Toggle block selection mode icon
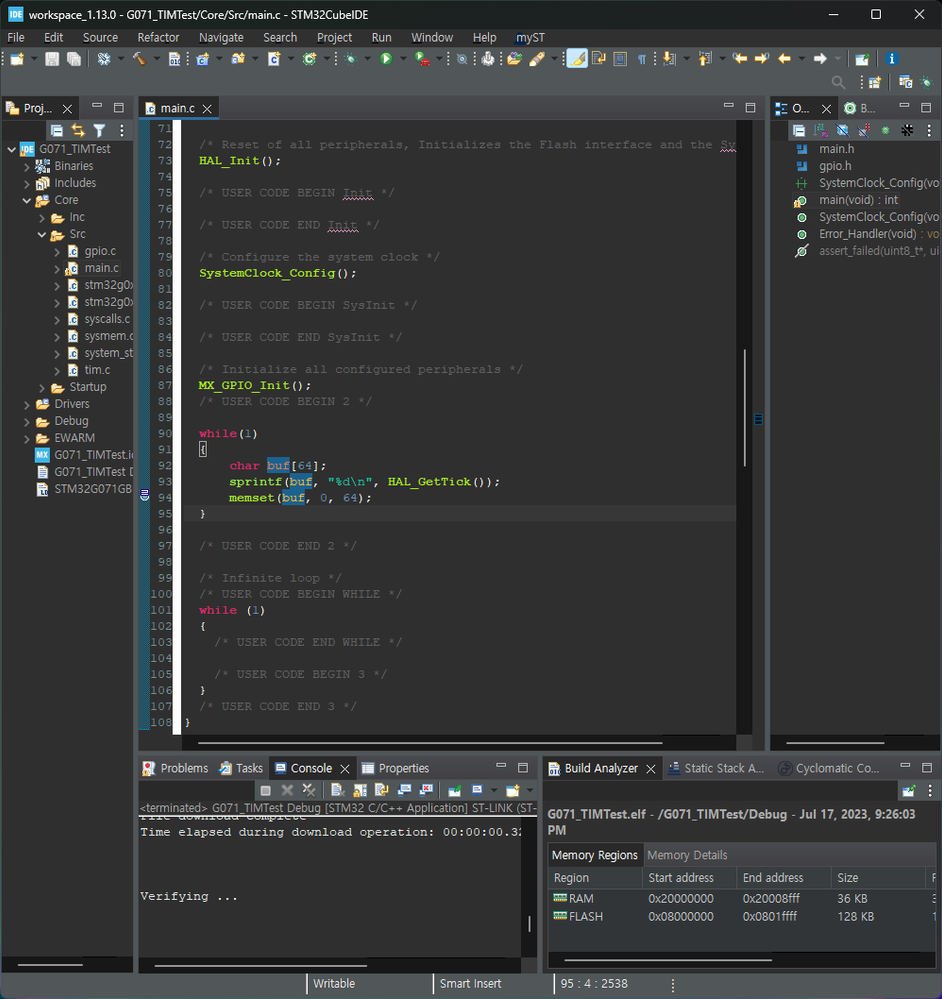The width and height of the screenshot is (942, 999). coord(620,59)
